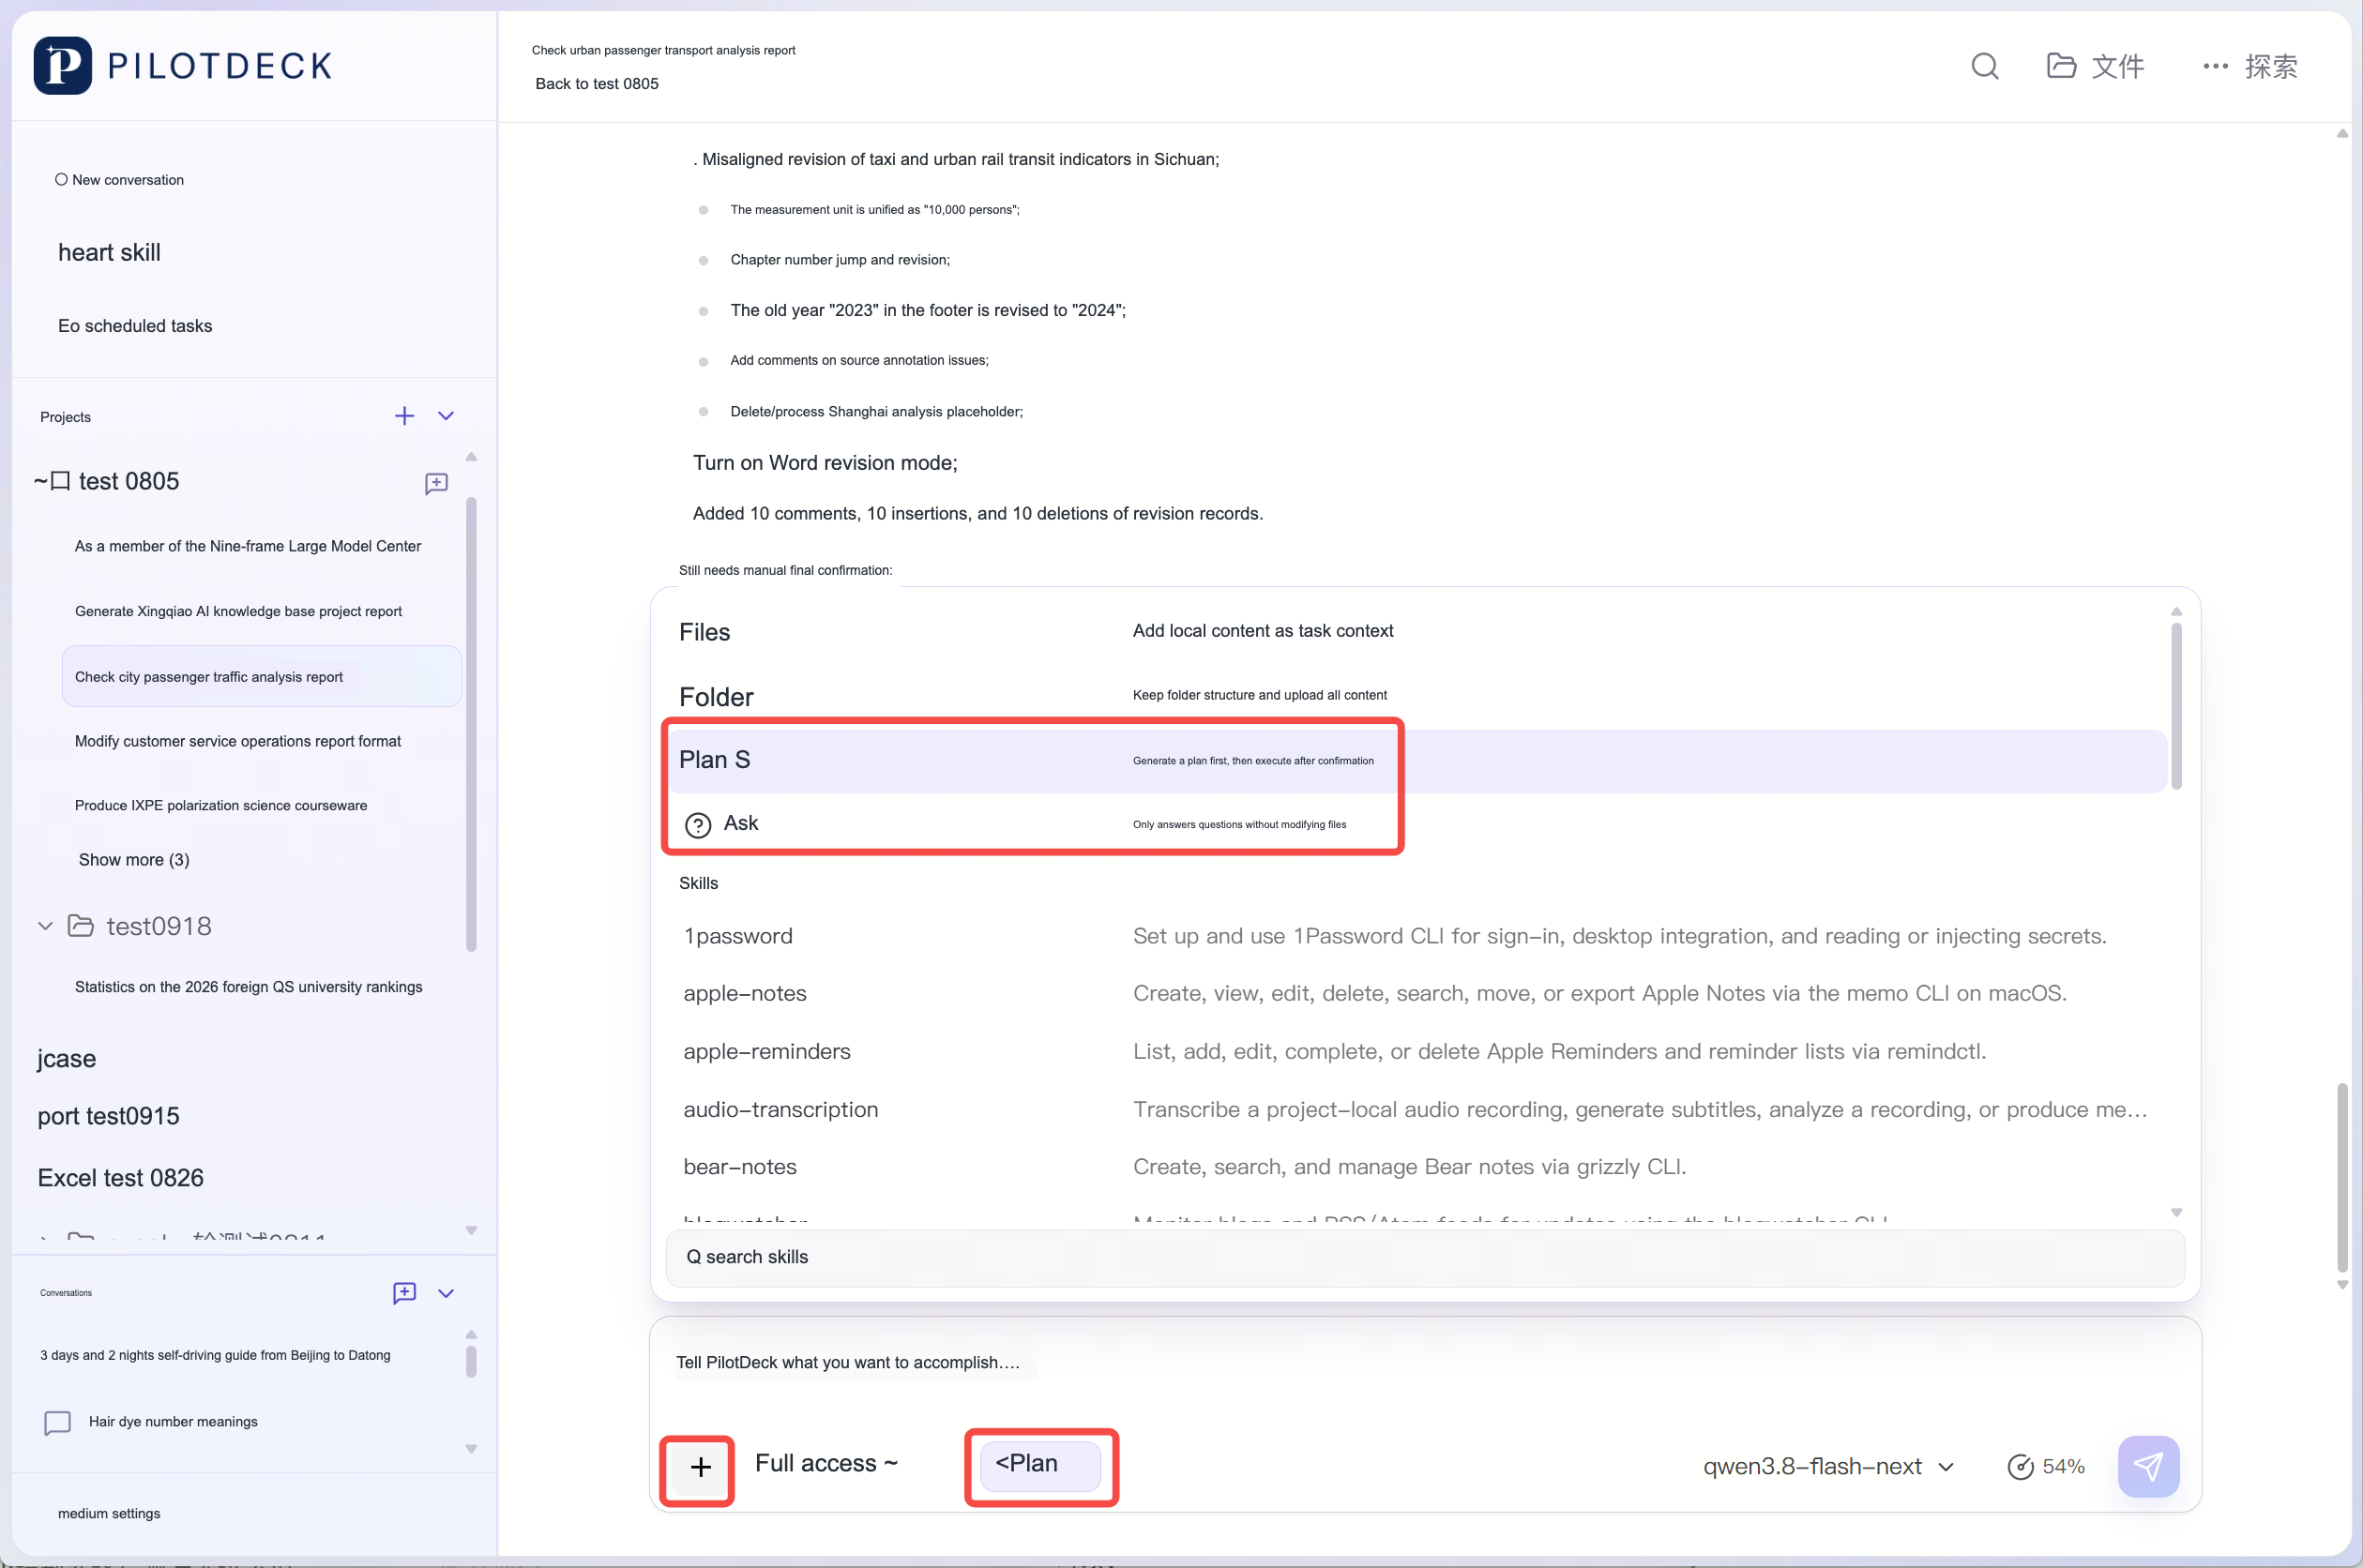
Task: Select the apple-notes skill row
Action: [x=1416, y=994]
